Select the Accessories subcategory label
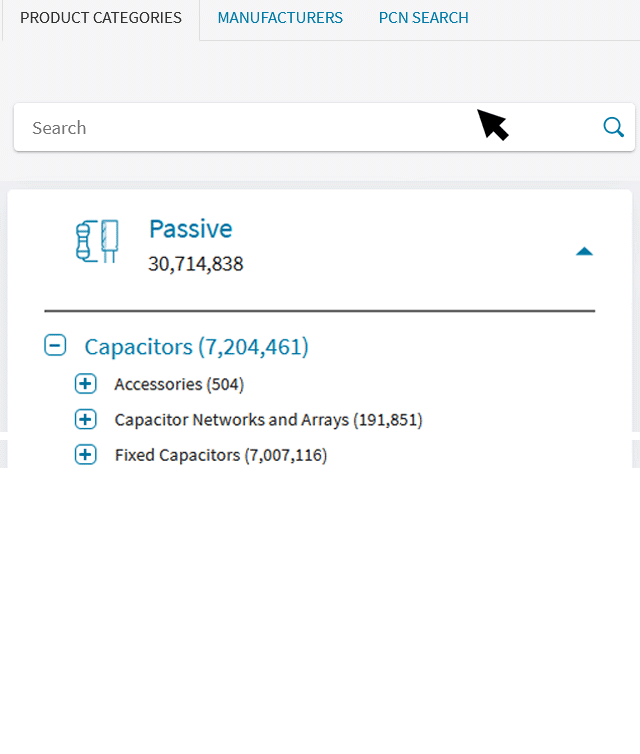Screen dimensions: 640x754 point(158,384)
